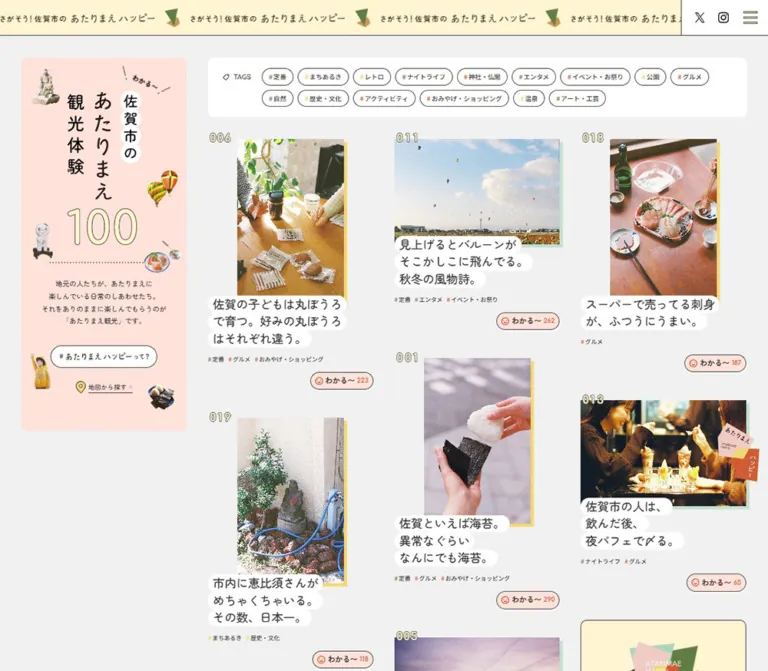Click title スーパーで売ってる刺身
This screenshot has height=671, width=768.
pos(650,313)
